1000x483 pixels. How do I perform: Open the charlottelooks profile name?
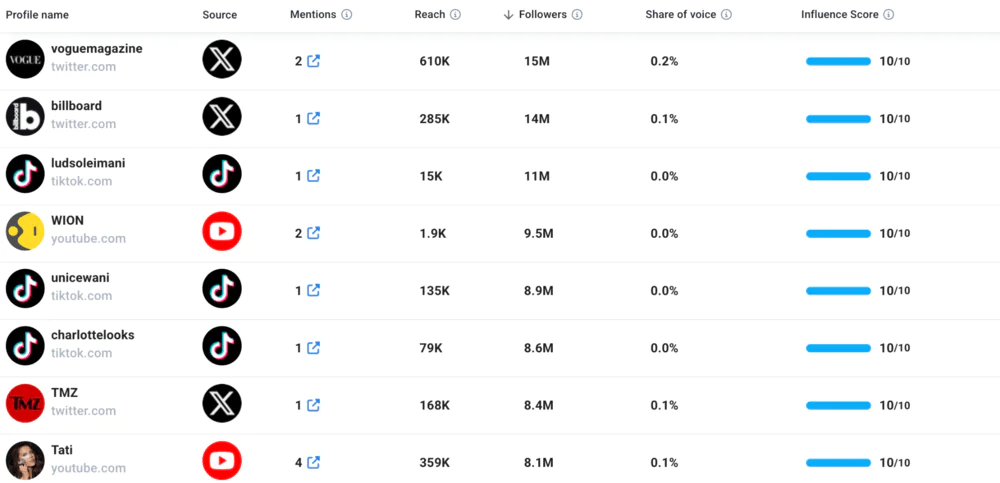[x=92, y=335]
